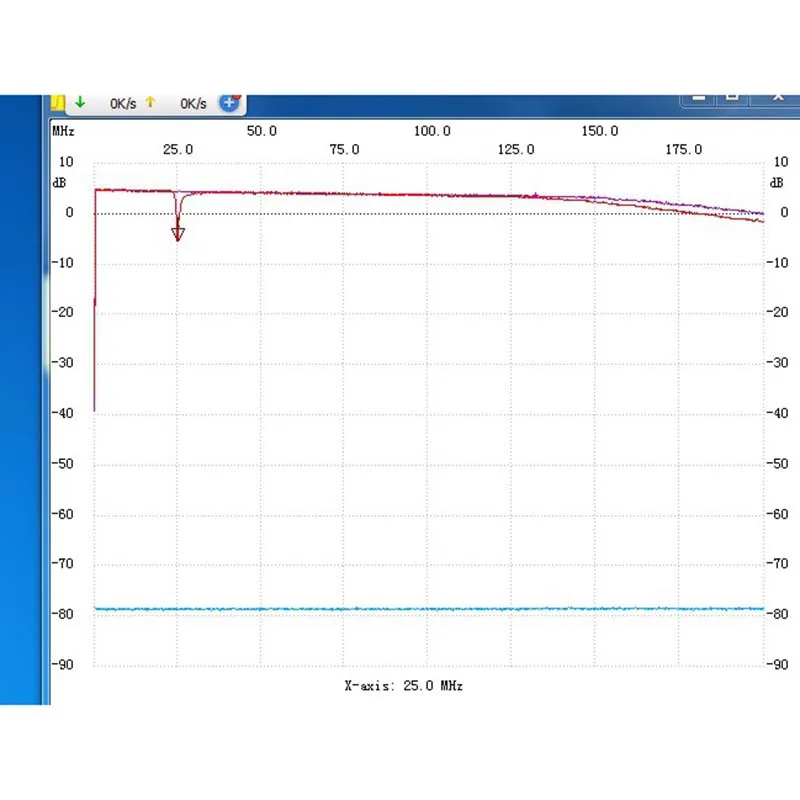The height and width of the screenshot is (800, 800).
Task: Click the blue plus accelerator icon
Action: pyautogui.click(x=230, y=103)
